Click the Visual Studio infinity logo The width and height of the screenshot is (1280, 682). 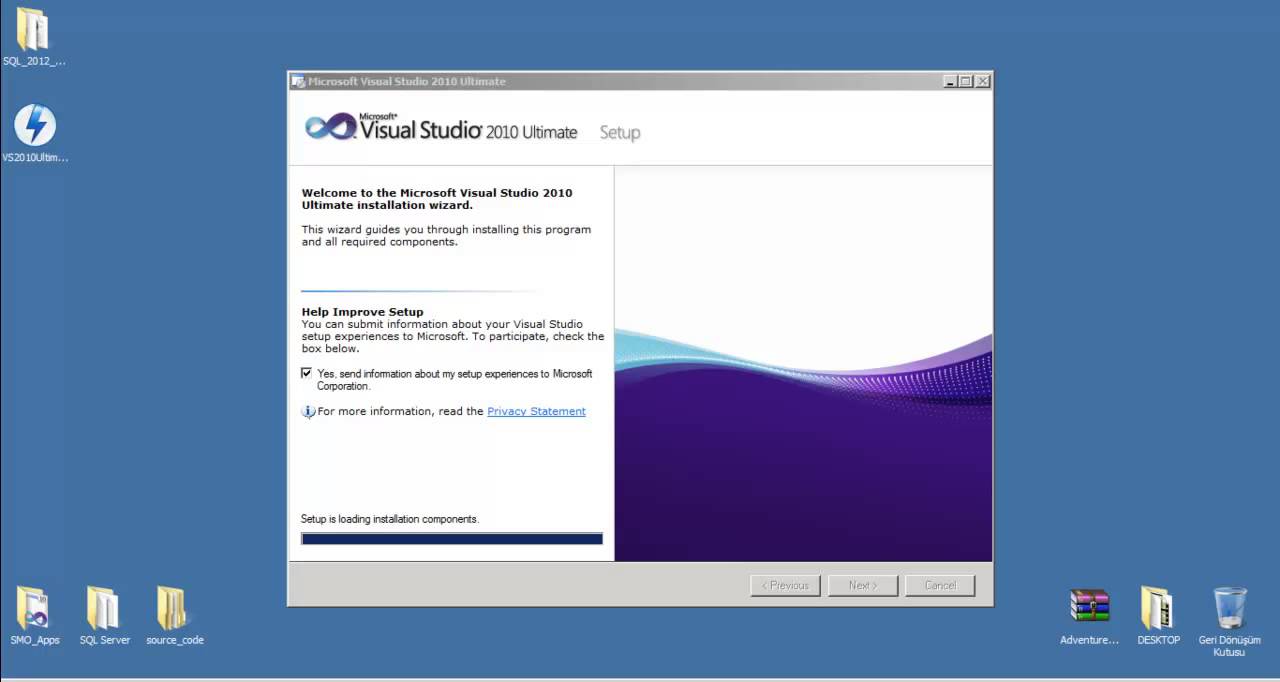[x=330, y=127]
